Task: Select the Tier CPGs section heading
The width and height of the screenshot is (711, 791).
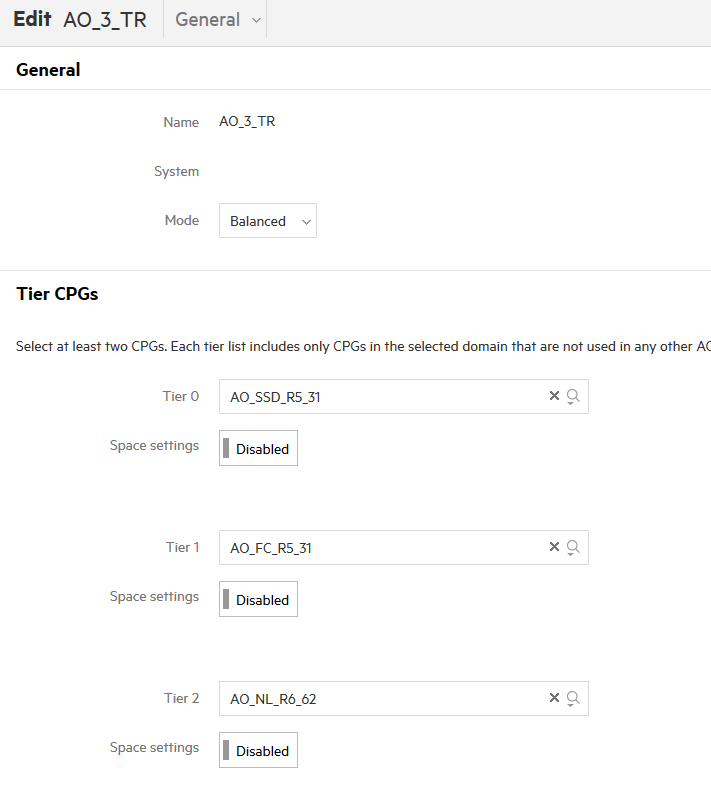Action: coord(57,294)
